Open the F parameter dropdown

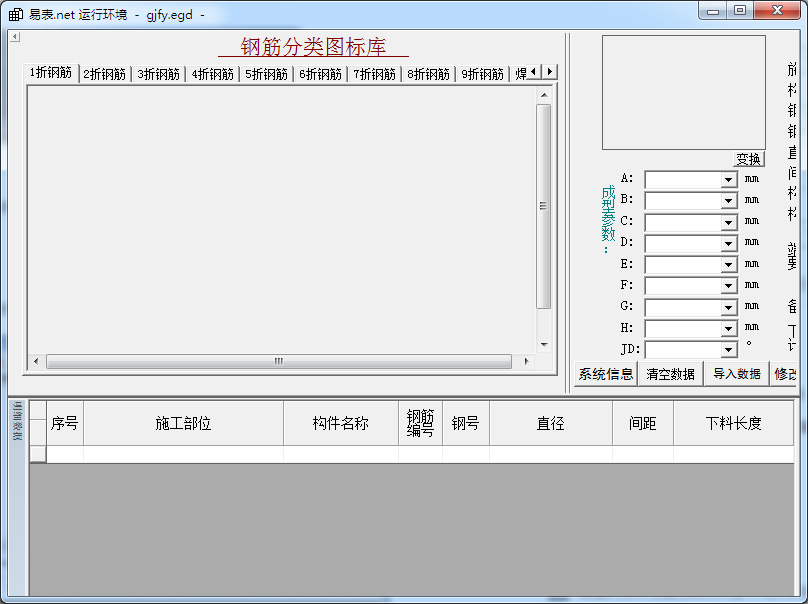(728, 286)
